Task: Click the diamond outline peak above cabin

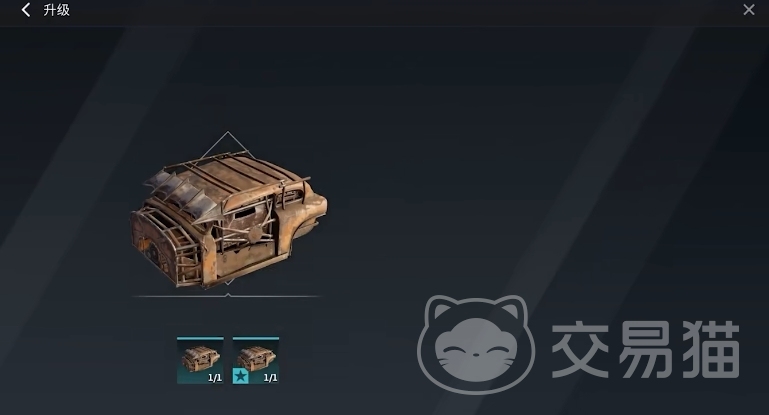Action: [x=228, y=134]
